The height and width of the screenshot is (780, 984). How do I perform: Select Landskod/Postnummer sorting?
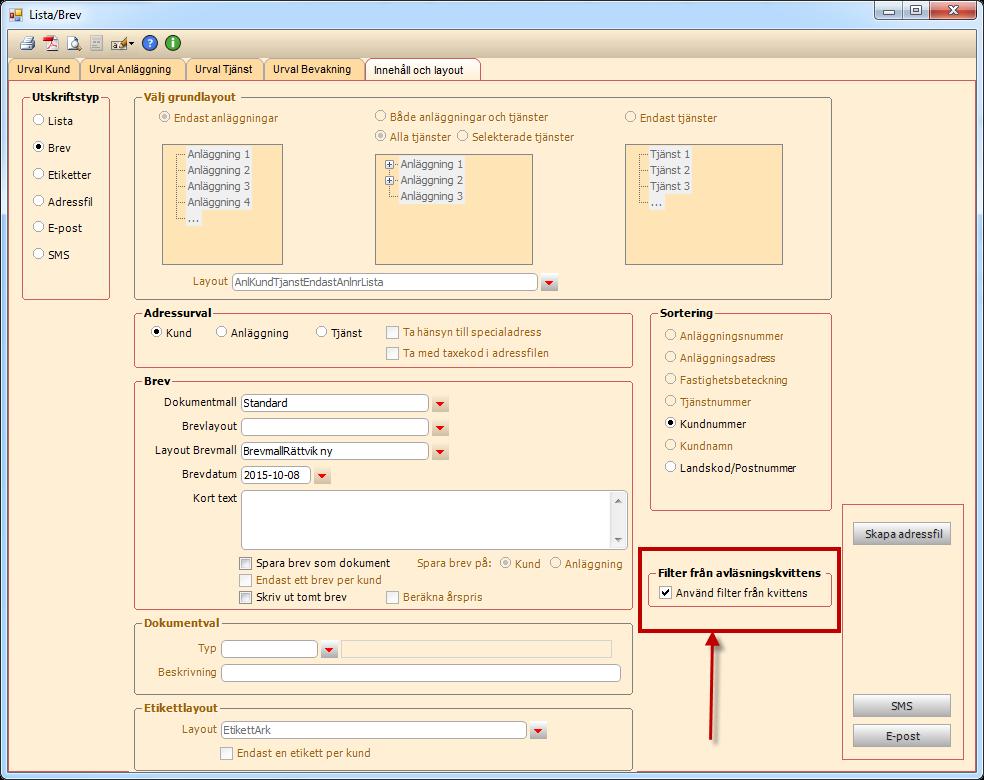[670, 467]
